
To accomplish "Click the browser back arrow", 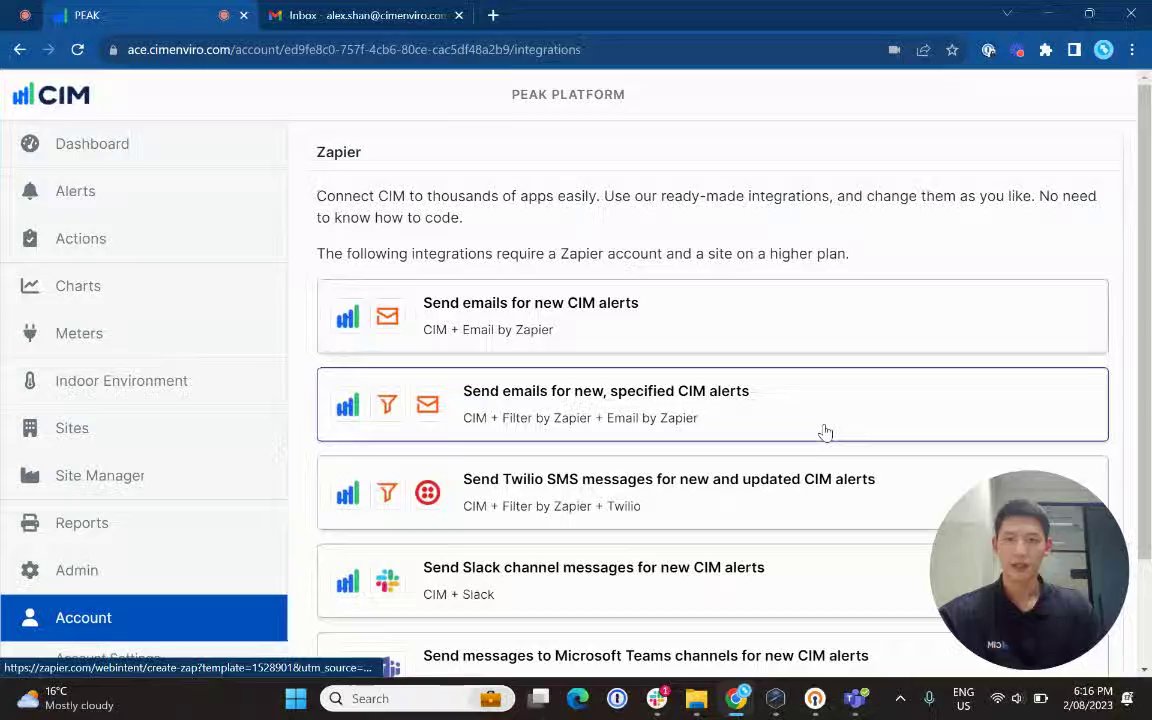I will pyautogui.click(x=20, y=50).
